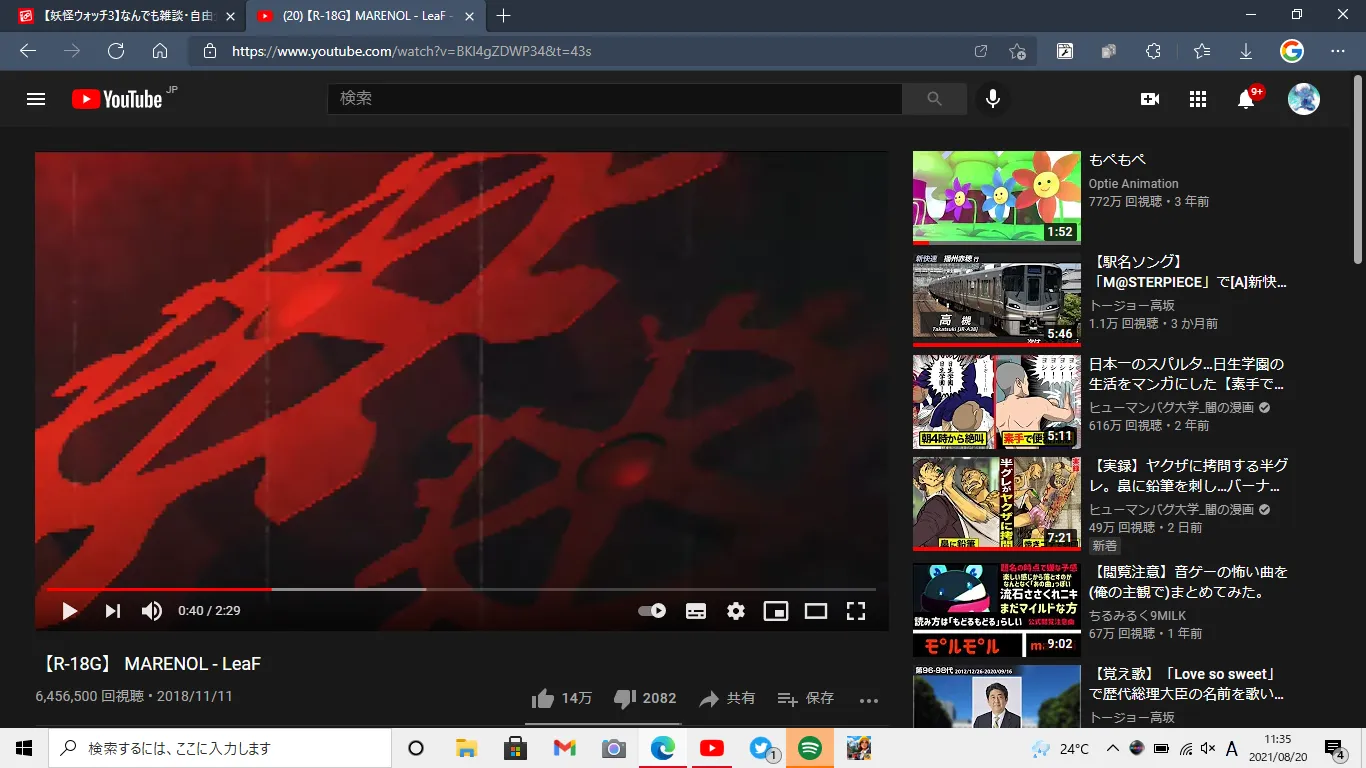Screen dimensions: 1366x768
Task: Add this page to favorites star
Action: (1018, 51)
